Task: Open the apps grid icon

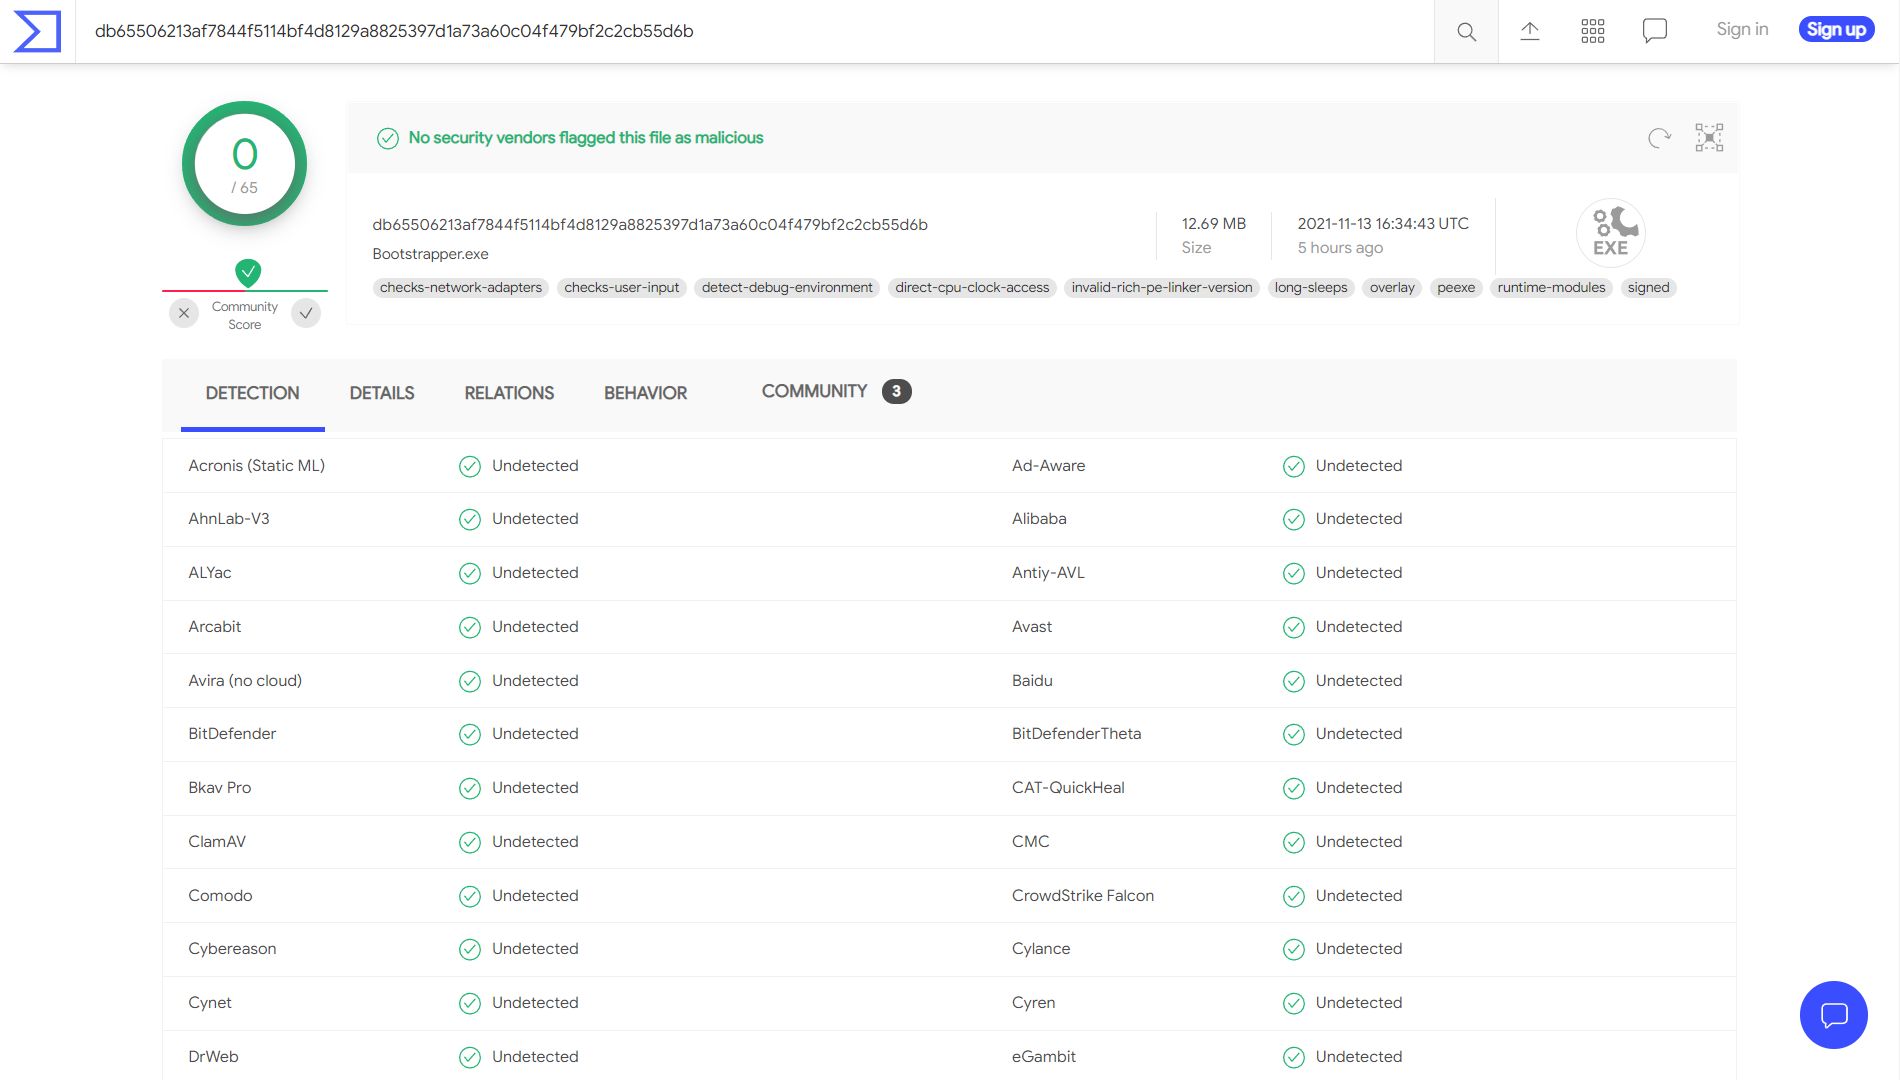Action: tap(1593, 31)
